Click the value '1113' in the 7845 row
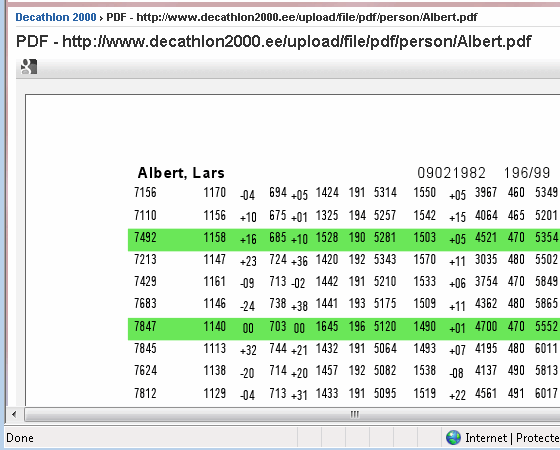 (215, 348)
